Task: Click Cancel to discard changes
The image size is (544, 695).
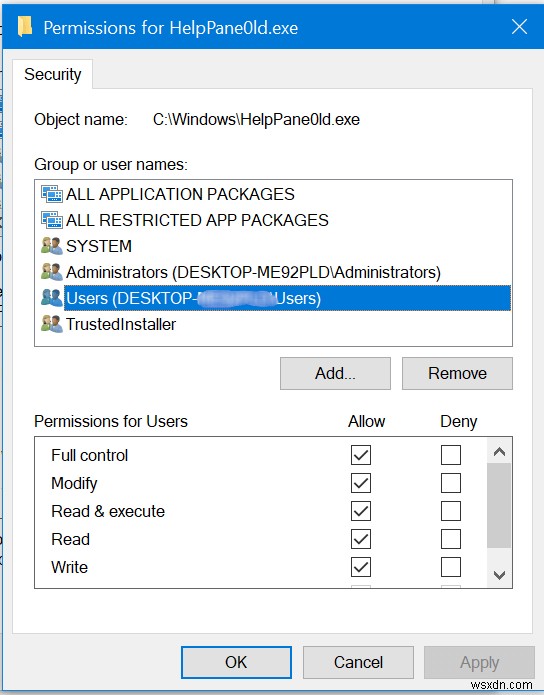Action: [358, 662]
